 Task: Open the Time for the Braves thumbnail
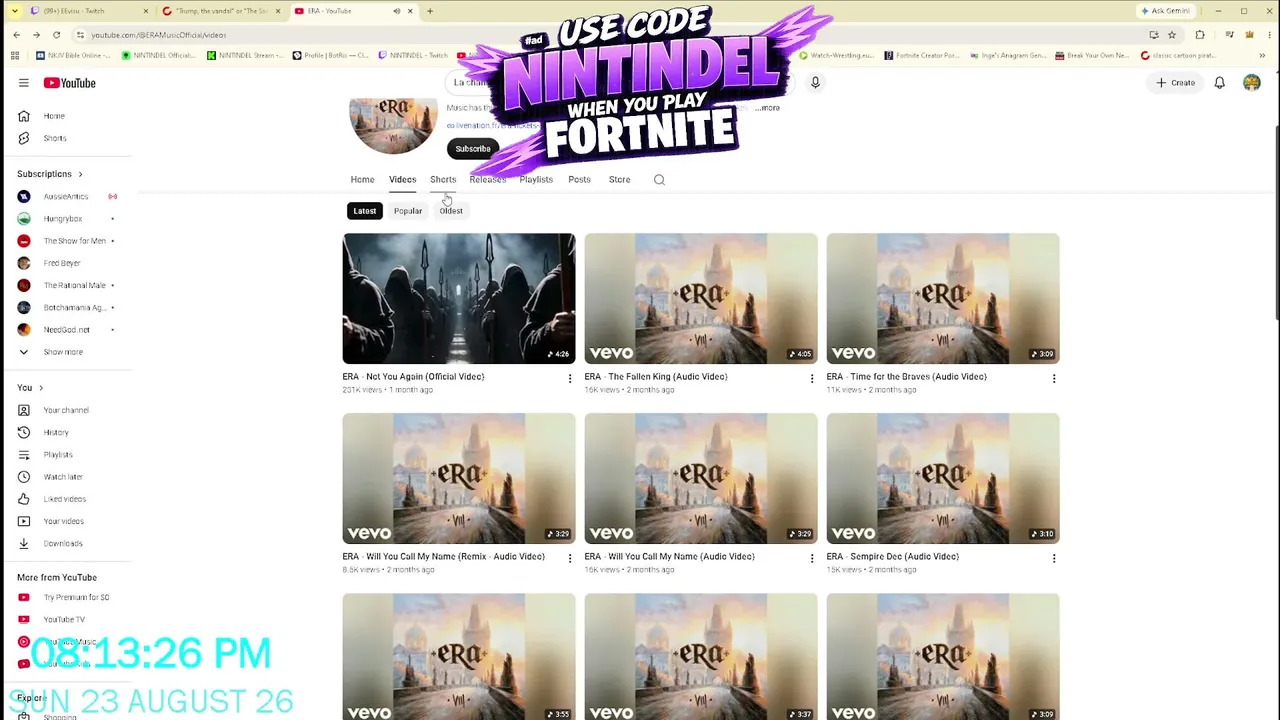tap(943, 299)
